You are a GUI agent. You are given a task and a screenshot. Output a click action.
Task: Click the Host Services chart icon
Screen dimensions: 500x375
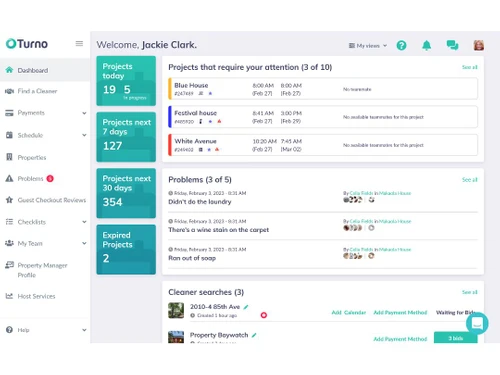(9, 296)
